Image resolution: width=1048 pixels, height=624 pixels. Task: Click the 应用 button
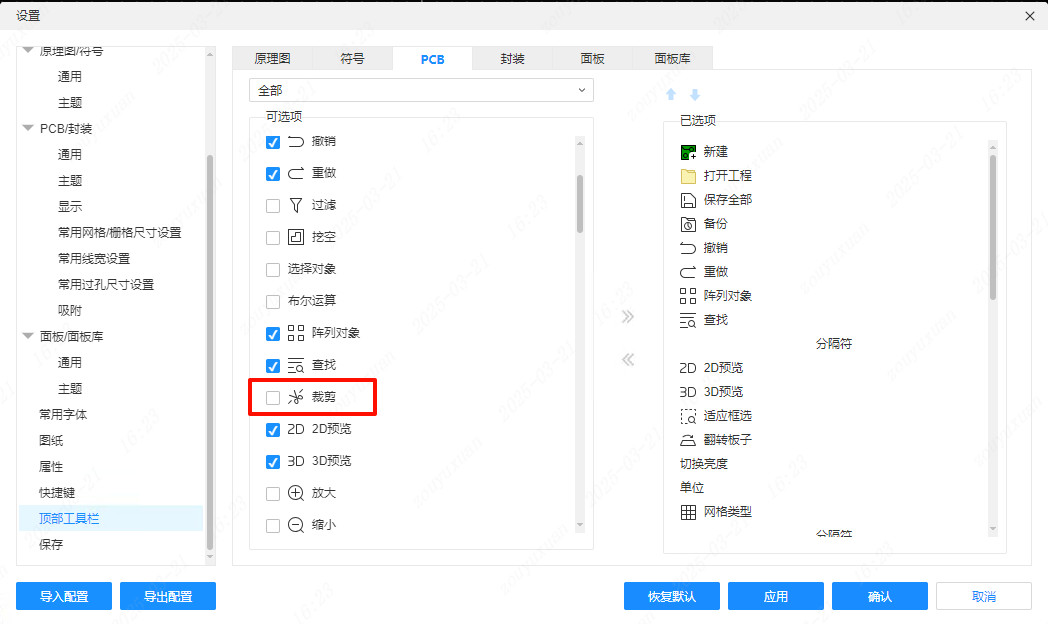pos(775,595)
